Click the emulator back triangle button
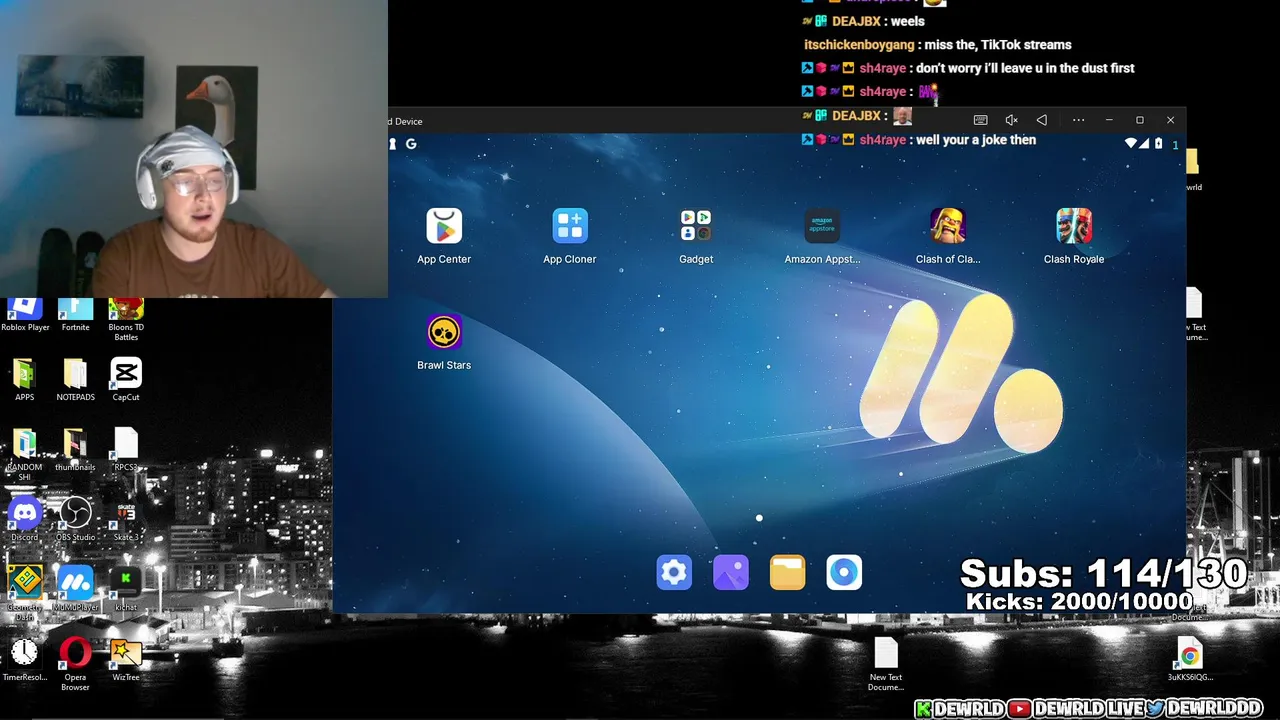 tap(1042, 120)
